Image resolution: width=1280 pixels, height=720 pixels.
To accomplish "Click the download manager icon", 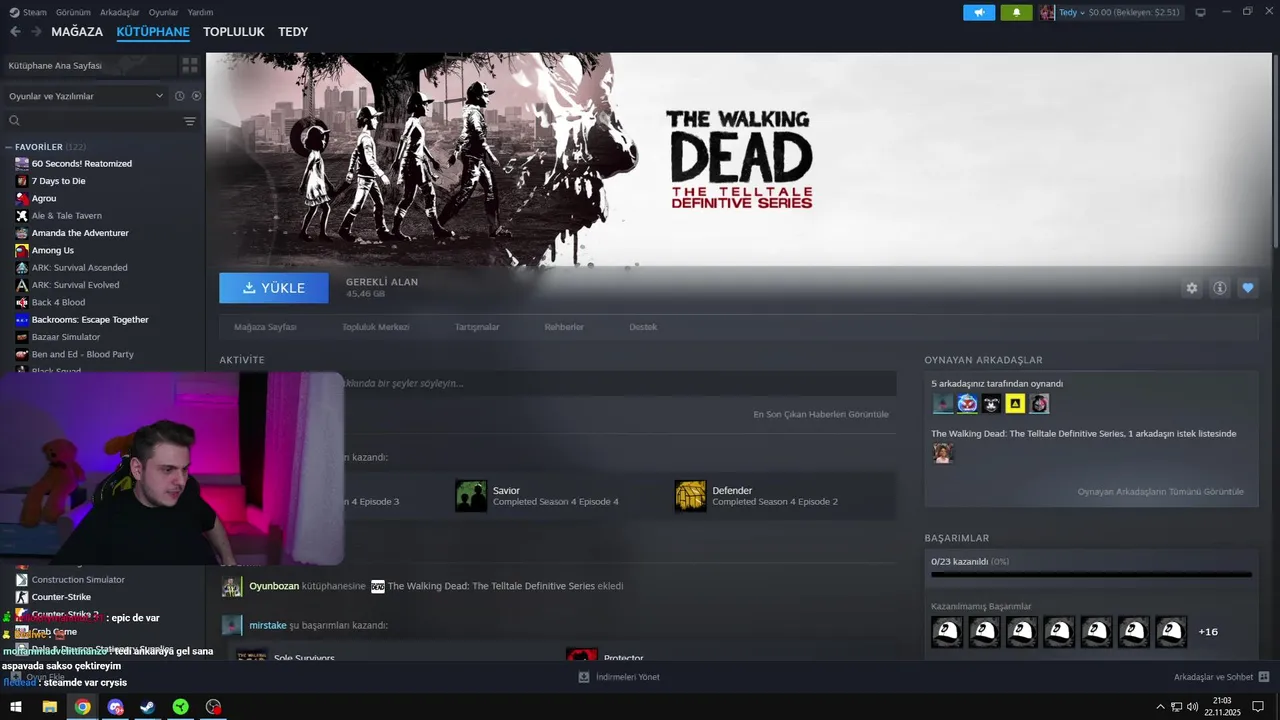I will [584, 677].
